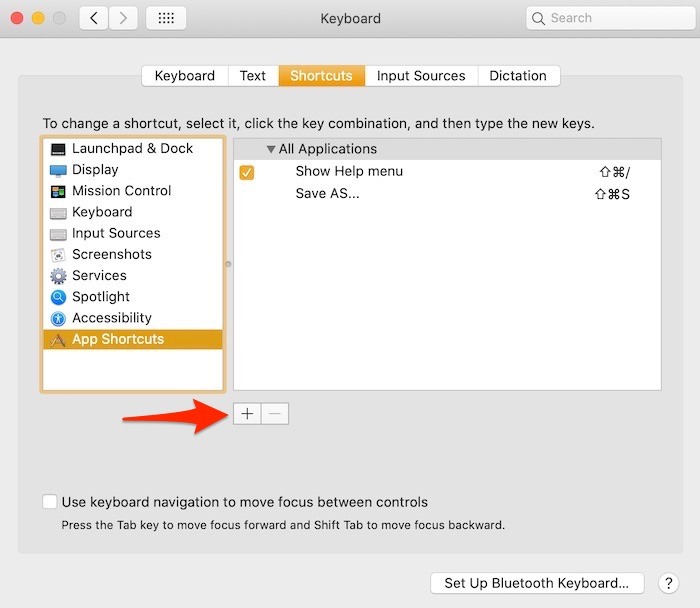The image size is (700, 608).
Task: Remove shortcut with minus button
Action: pos(275,414)
